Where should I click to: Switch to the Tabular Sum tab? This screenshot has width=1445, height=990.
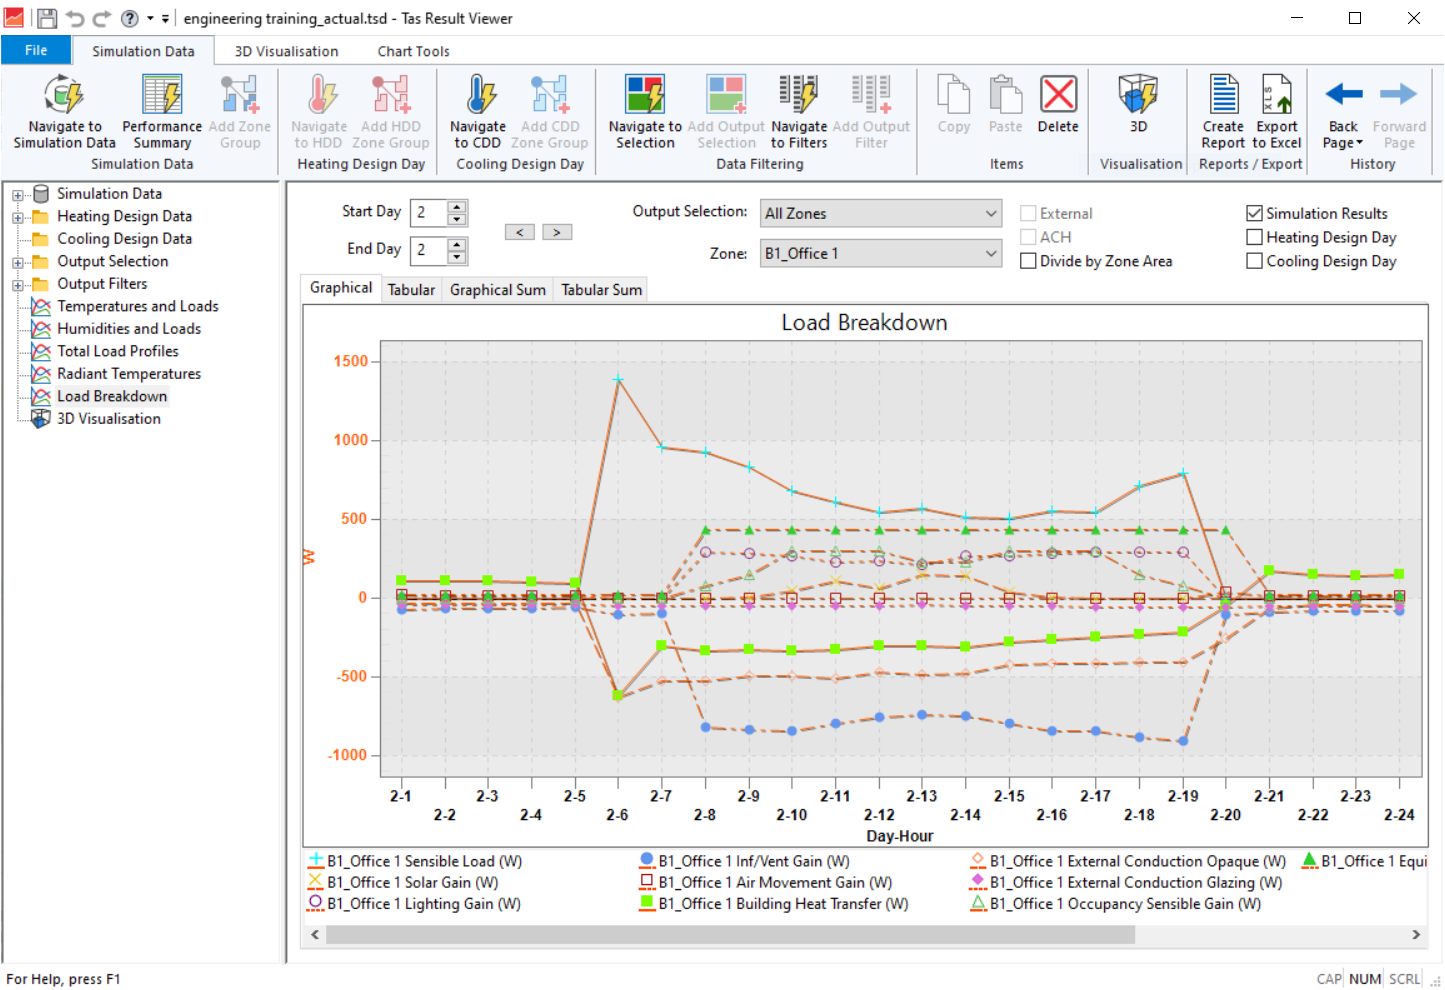[601, 290]
